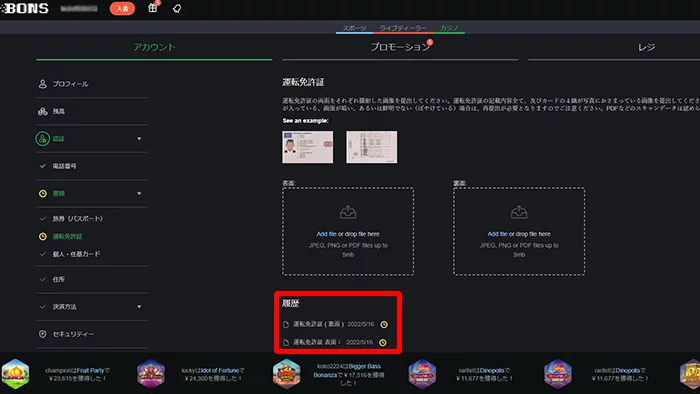
Task: Open Bigger Bass Bonanza game icon
Action: coord(286,374)
